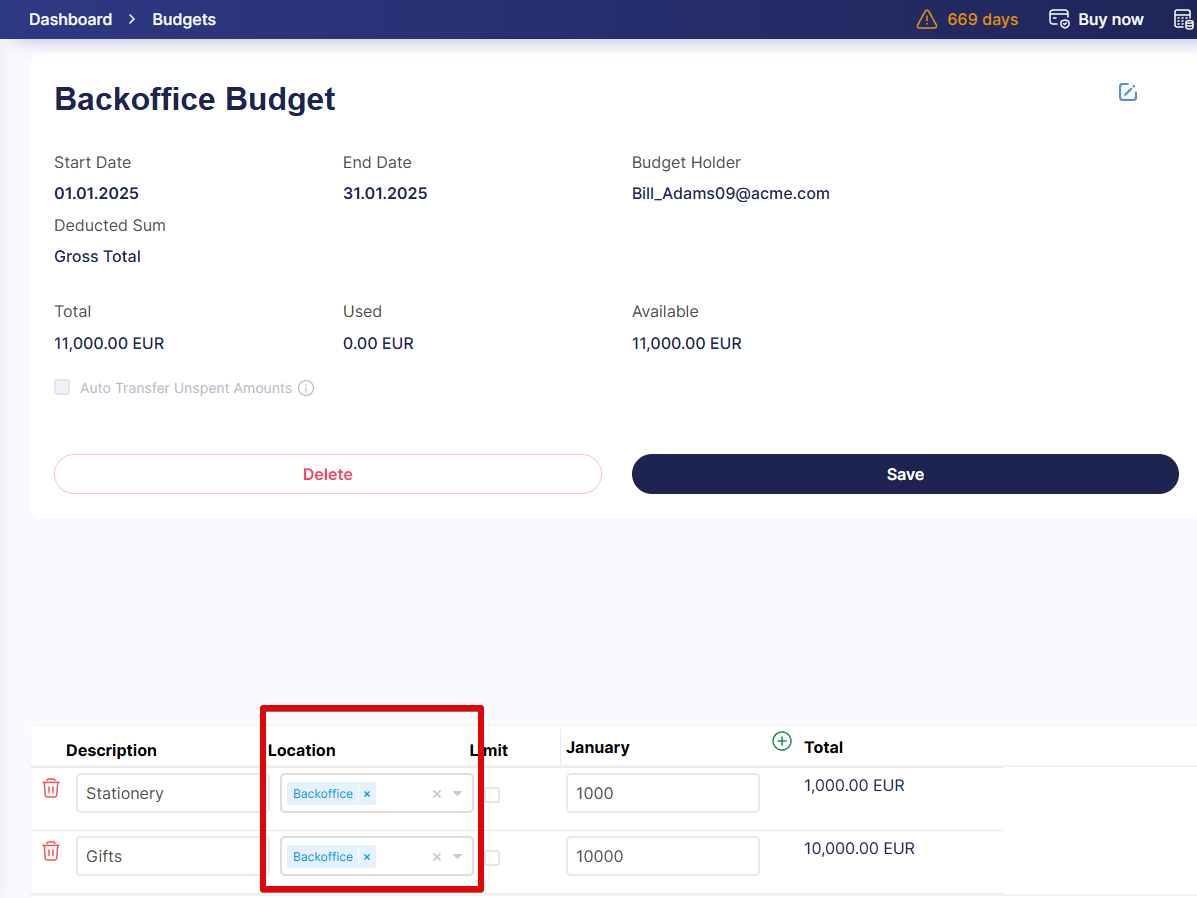Expand Location dropdown for Gifts row
This screenshot has width=1197, height=898.
click(x=457, y=857)
